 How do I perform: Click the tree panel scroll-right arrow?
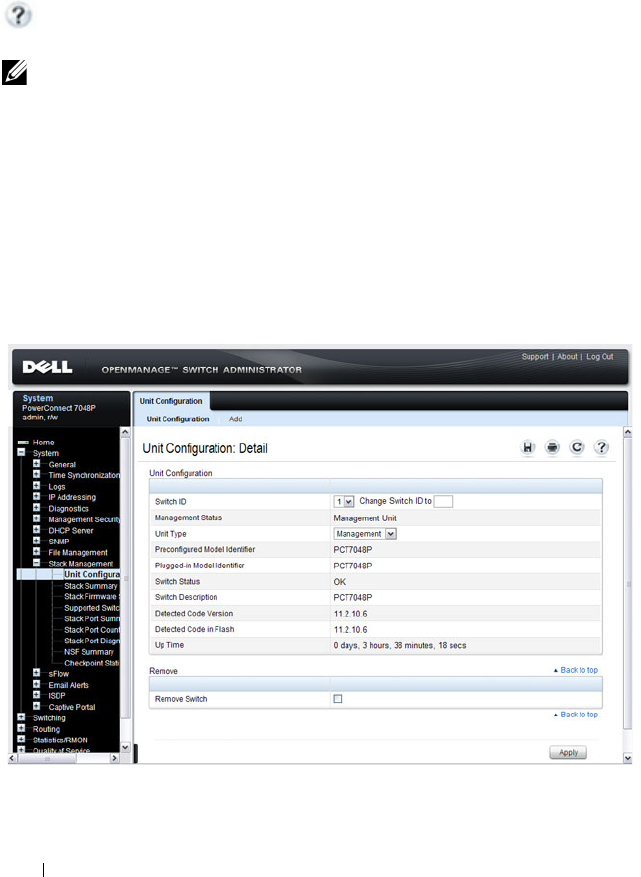click(x=115, y=758)
